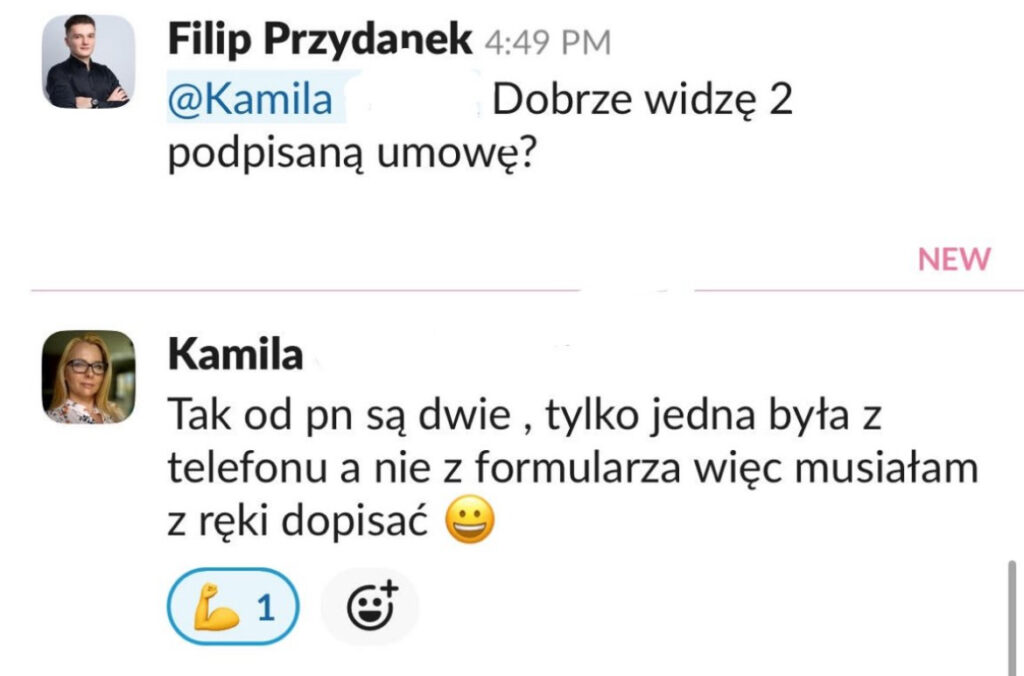
Task: Click the text 'telefonu a nie z formularza'
Action: [x=424, y=468]
